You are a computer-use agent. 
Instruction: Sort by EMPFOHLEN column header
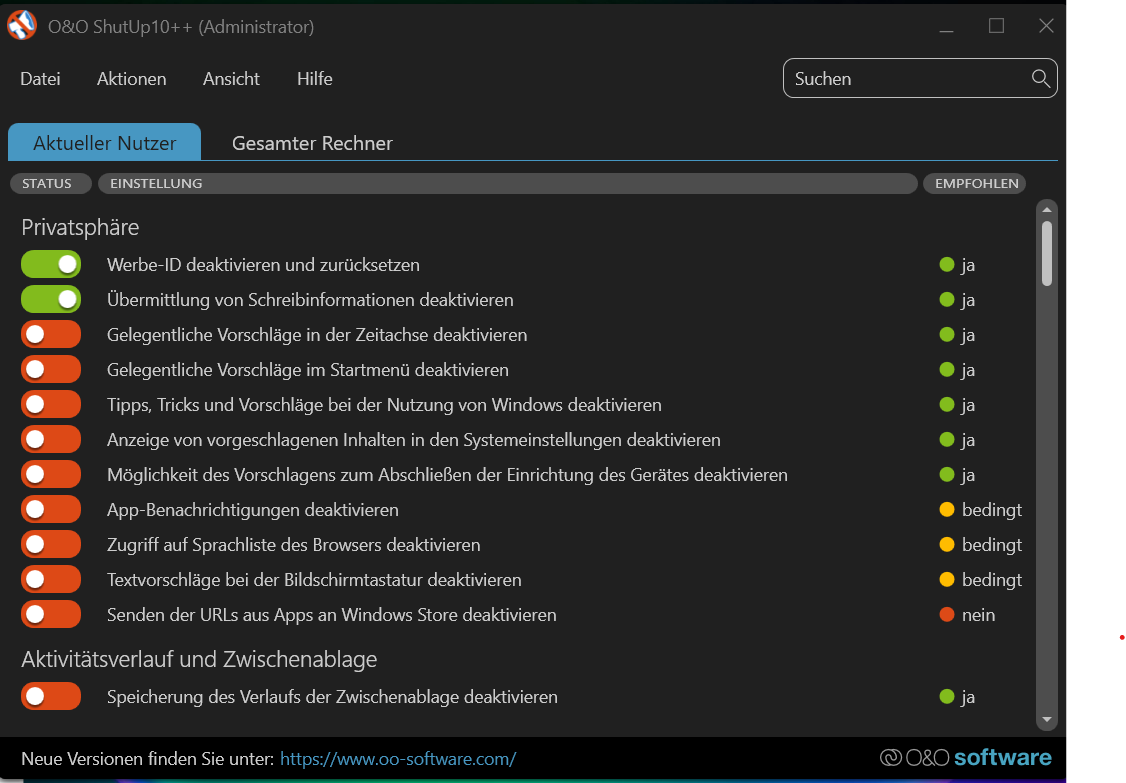click(974, 183)
